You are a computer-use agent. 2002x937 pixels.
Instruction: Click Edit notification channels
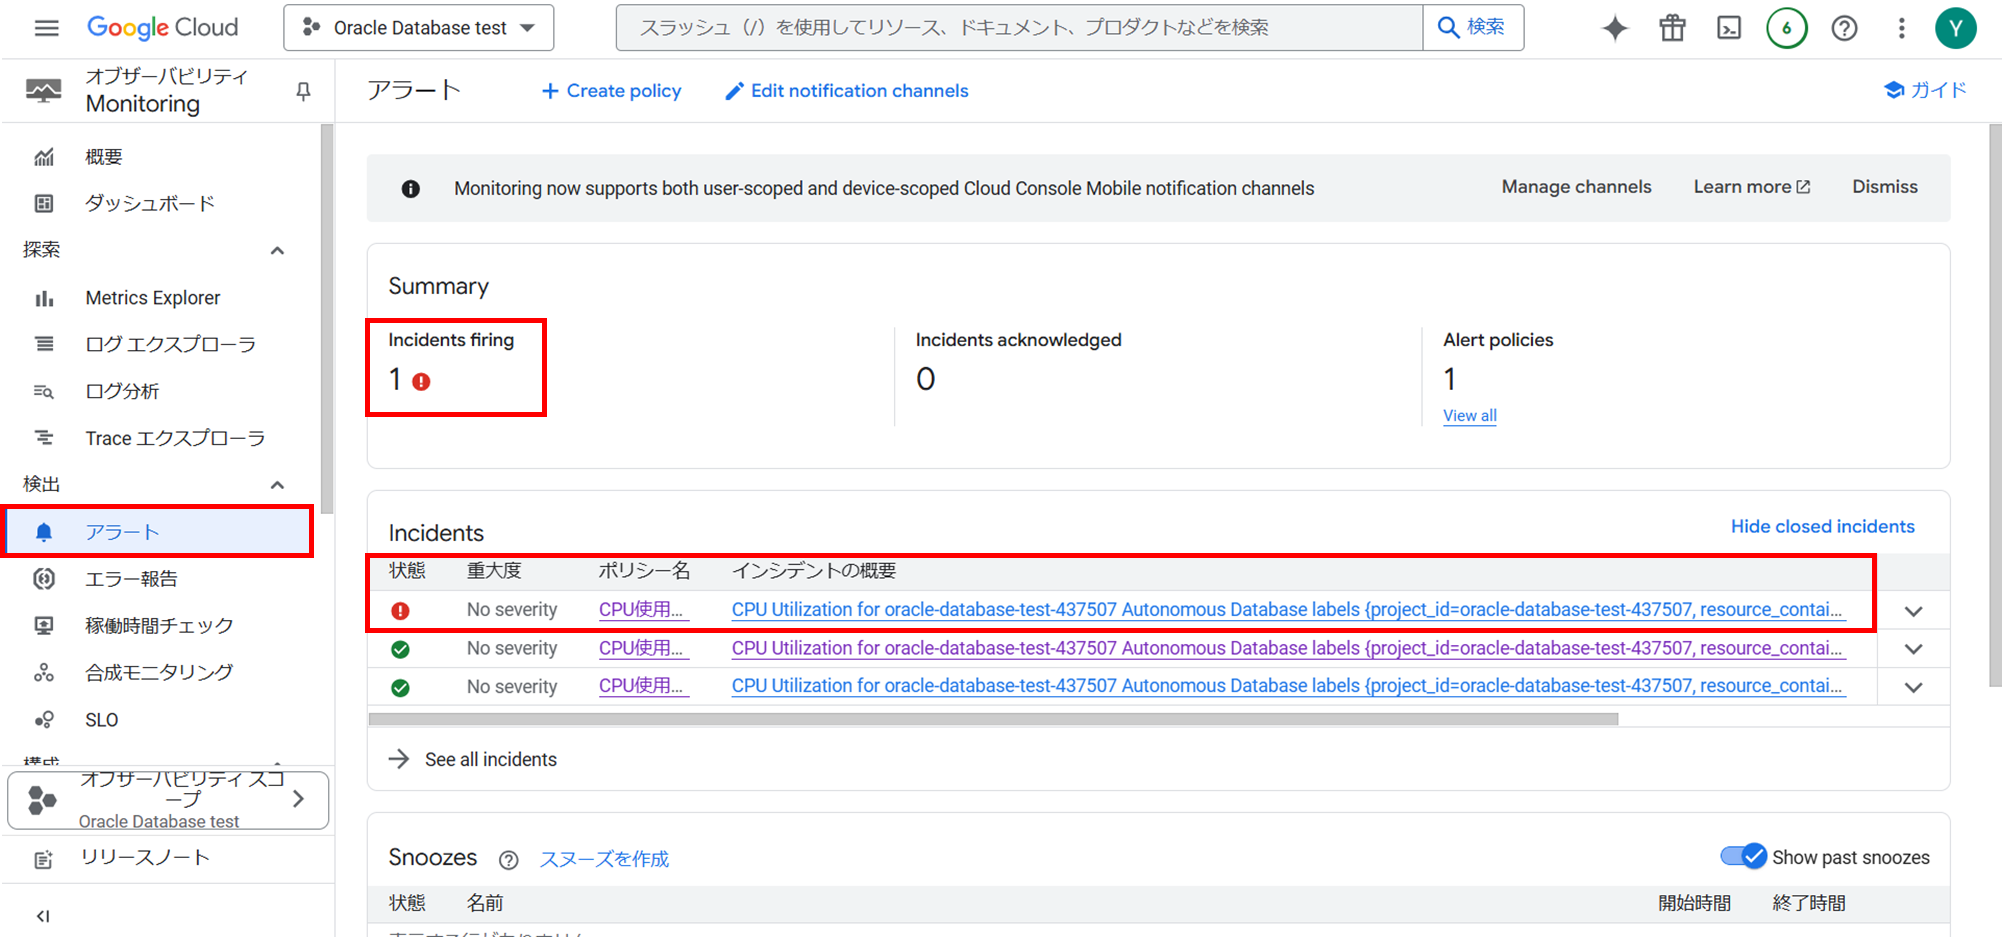tap(846, 91)
